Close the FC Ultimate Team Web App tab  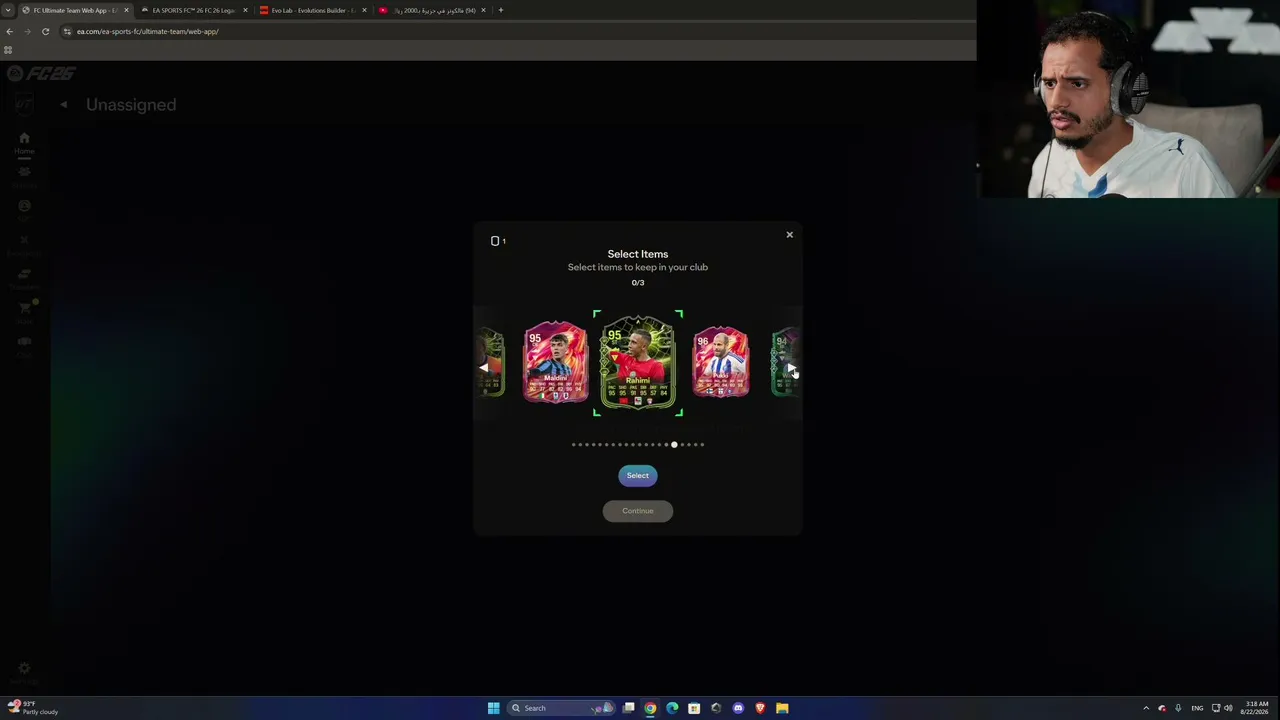click(x=126, y=10)
